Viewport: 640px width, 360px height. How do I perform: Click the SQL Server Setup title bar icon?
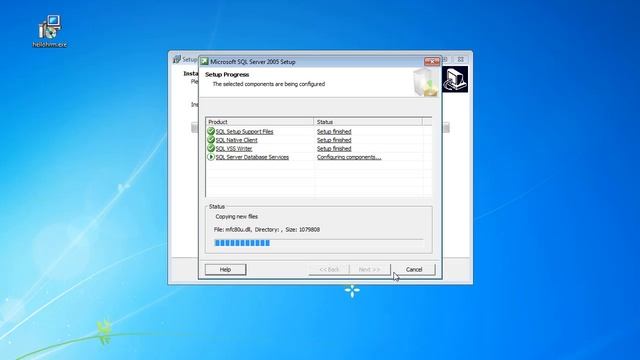[204, 62]
